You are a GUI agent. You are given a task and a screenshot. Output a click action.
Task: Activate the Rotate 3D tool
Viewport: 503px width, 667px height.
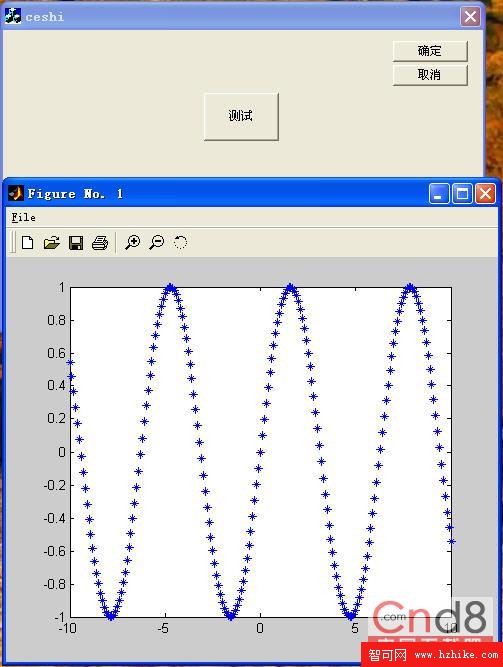[x=180, y=242]
